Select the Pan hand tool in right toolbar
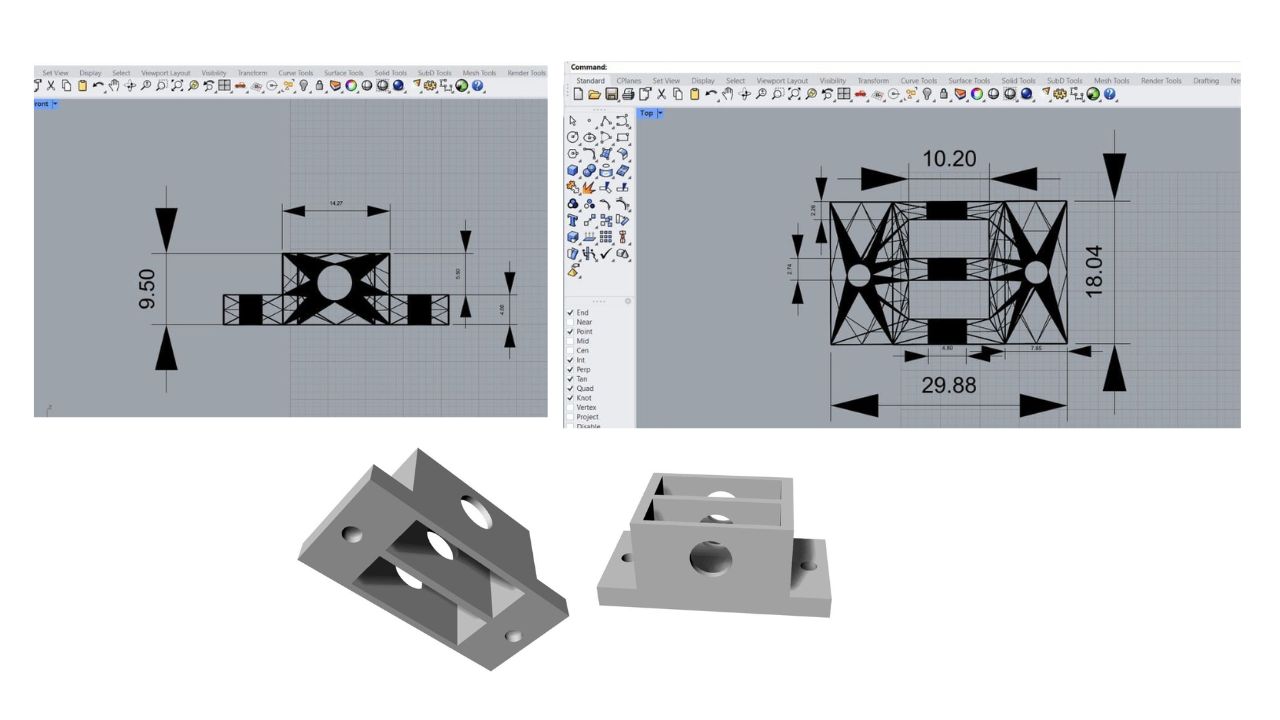The height and width of the screenshot is (720, 1280). click(727, 94)
